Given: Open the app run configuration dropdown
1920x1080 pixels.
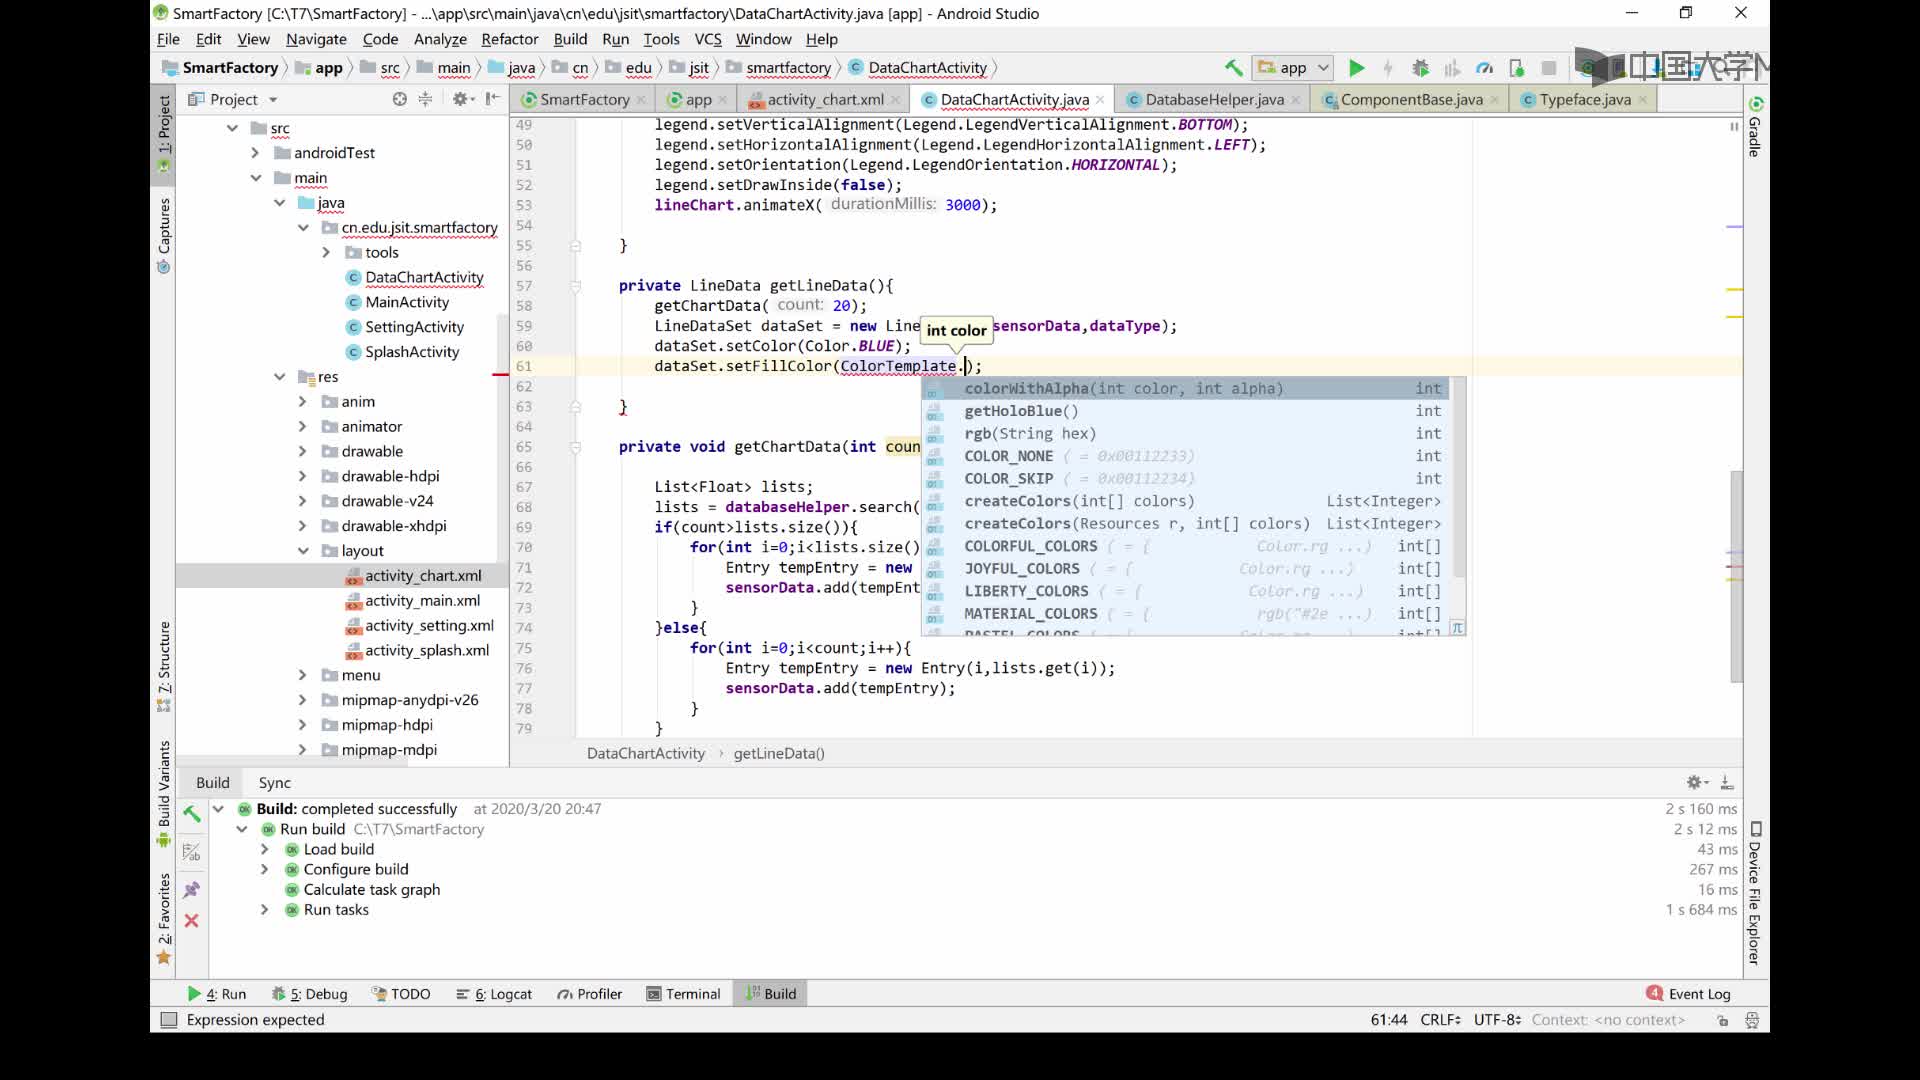Looking at the screenshot, I should coord(1293,68).
